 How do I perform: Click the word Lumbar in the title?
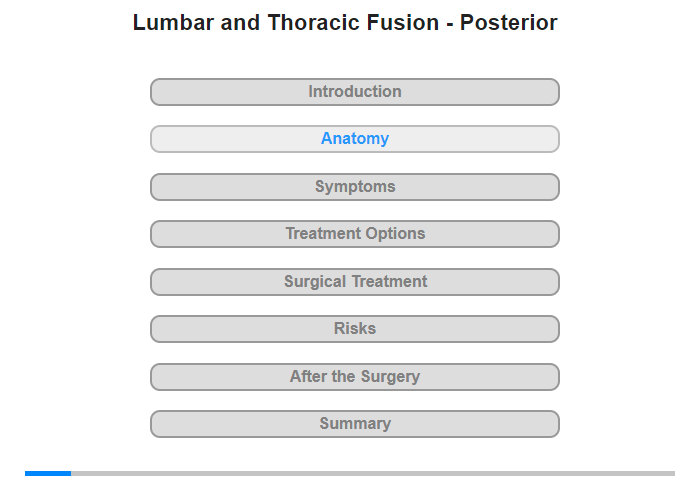pyautogui.click(x=174, y=22)
